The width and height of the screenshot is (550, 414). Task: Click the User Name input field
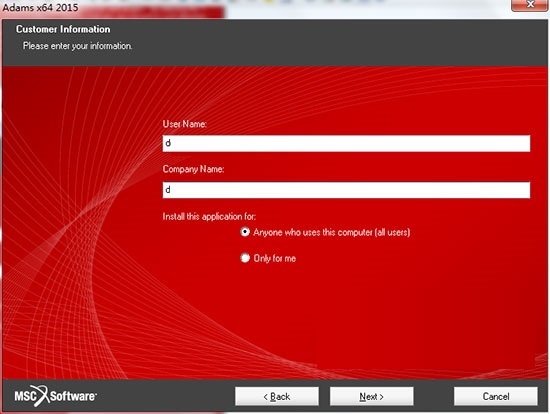pos(346,143)
